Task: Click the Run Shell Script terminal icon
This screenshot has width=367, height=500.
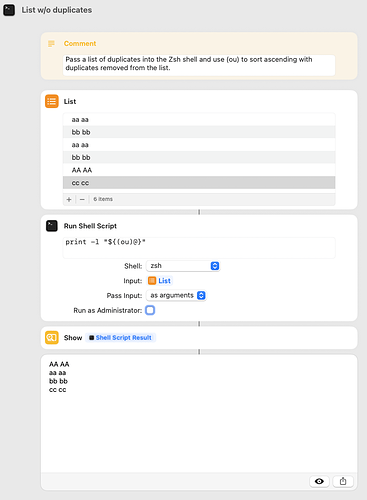Action: (52, 226)
